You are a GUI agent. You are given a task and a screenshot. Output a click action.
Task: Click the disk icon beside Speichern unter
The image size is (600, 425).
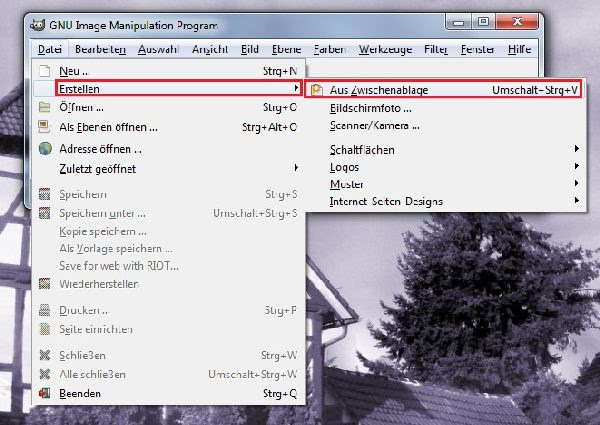[44, 213]
